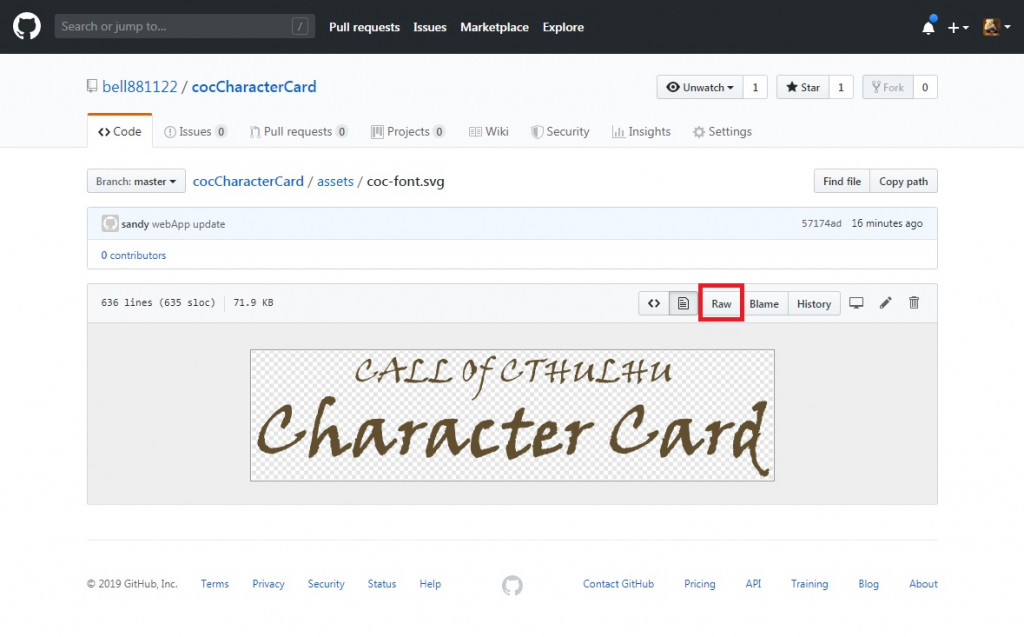
Task: Switch to the Code tab
Action: click(x=120, y=131)
